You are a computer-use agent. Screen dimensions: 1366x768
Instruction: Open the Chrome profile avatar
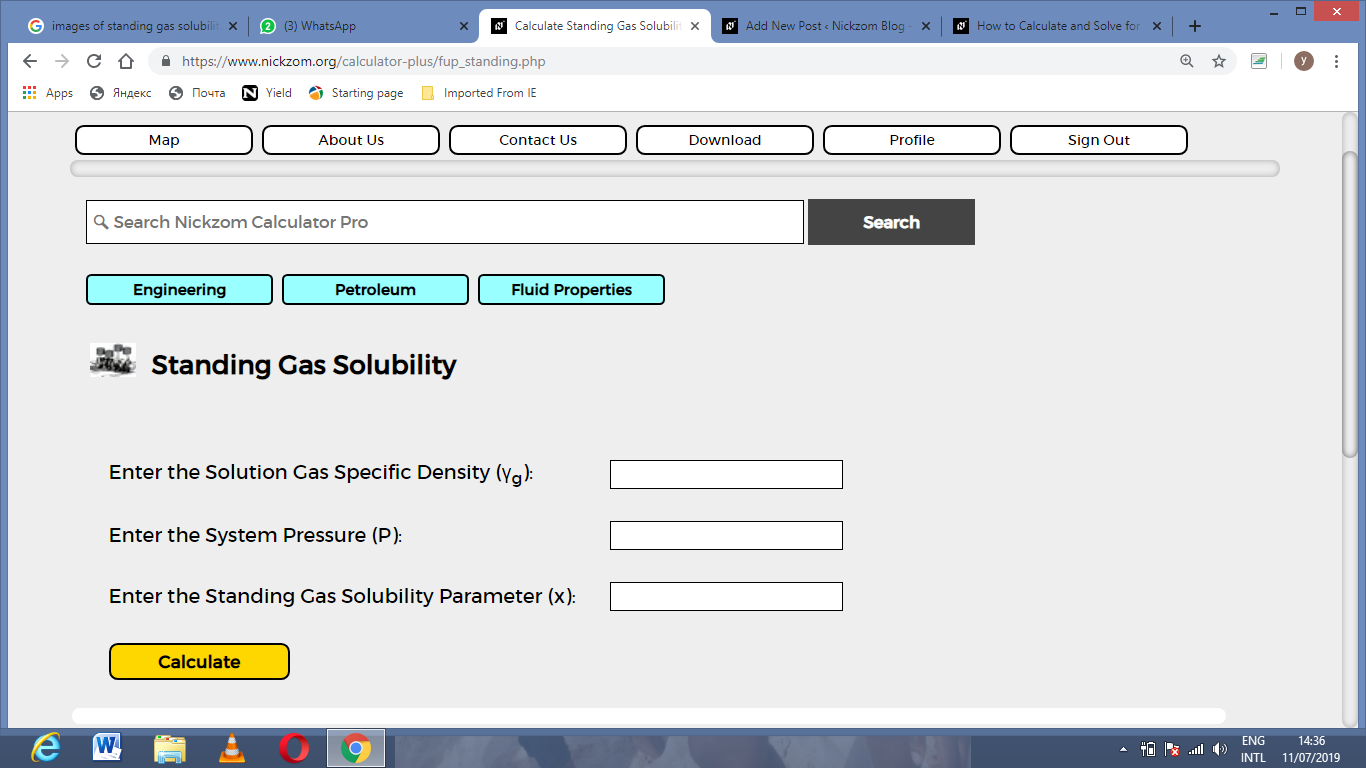tap(1304, 61)
